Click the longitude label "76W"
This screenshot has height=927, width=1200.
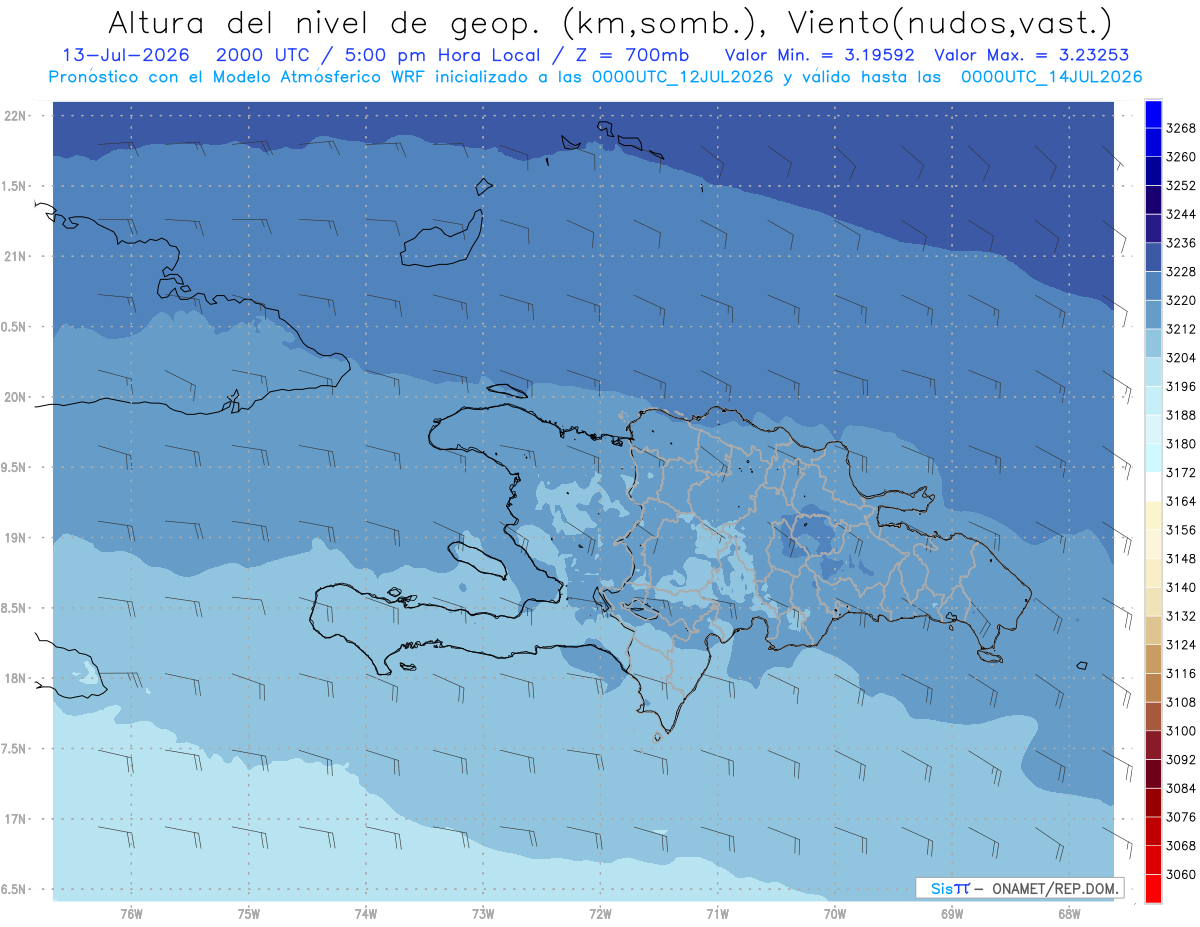(x=131, y=914)
